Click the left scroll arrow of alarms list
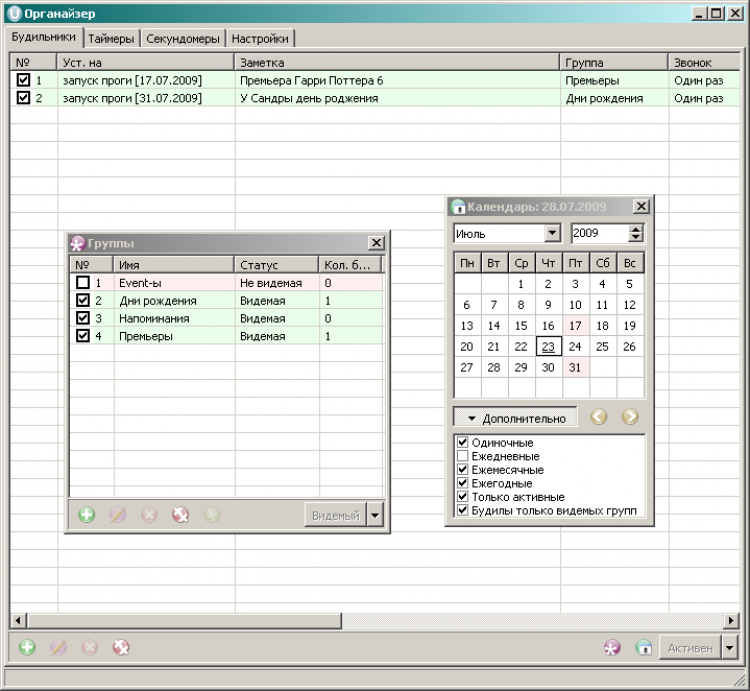 pos(18,621)
